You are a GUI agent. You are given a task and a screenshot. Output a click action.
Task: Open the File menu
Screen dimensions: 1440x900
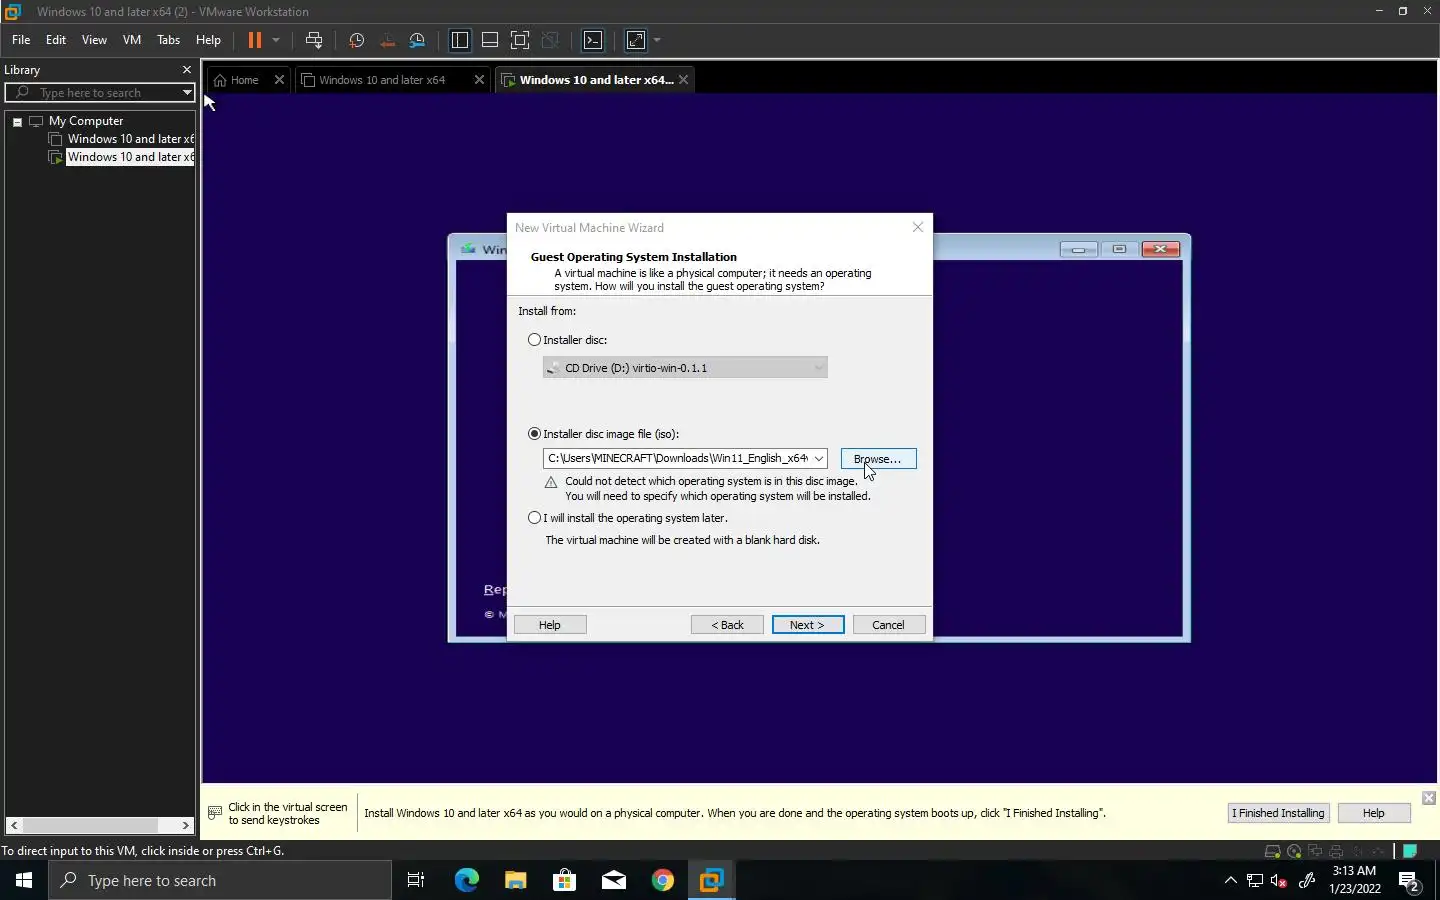pos(21,40)
